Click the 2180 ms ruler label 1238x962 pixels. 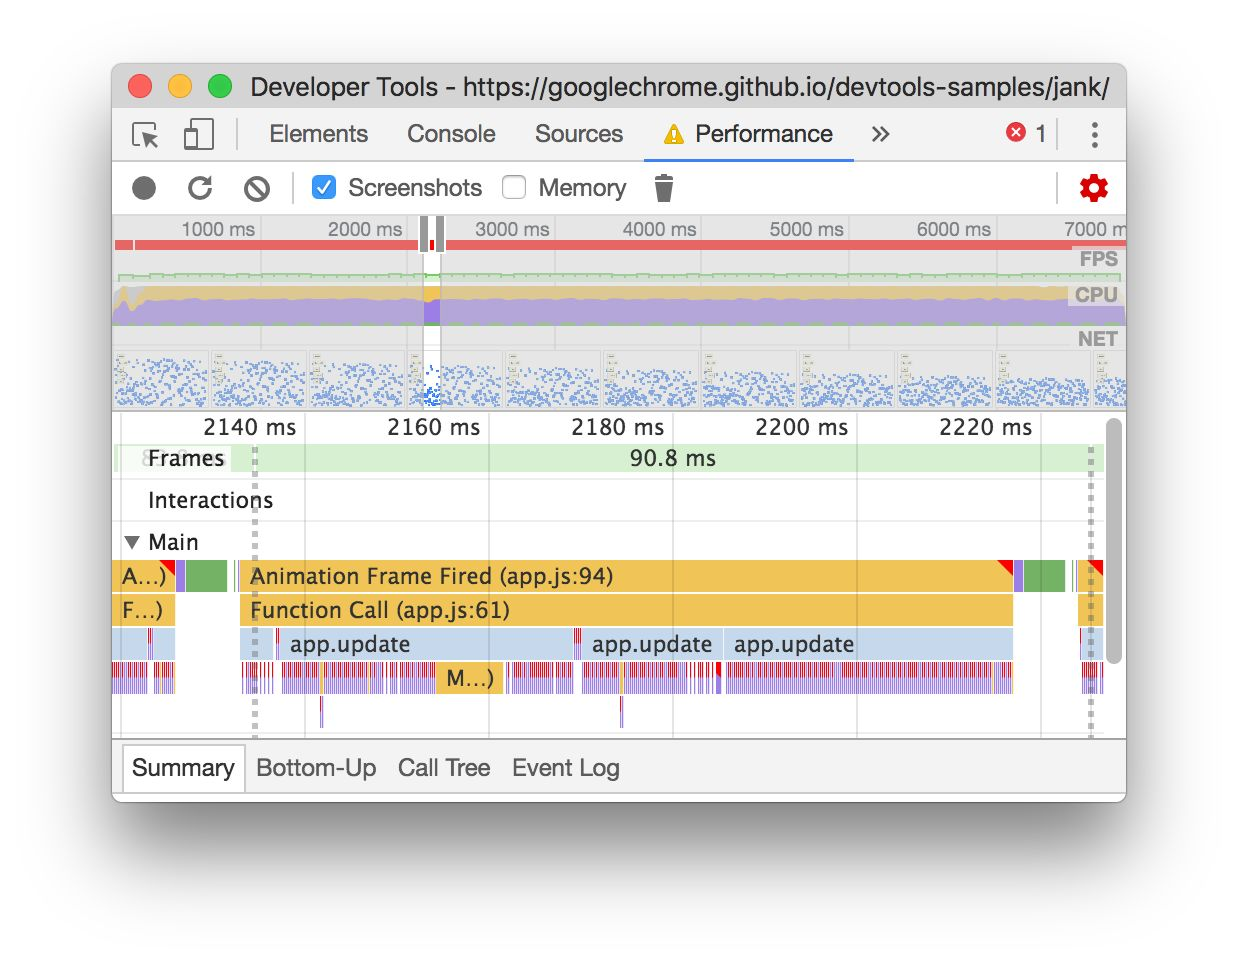coord(617,427)
